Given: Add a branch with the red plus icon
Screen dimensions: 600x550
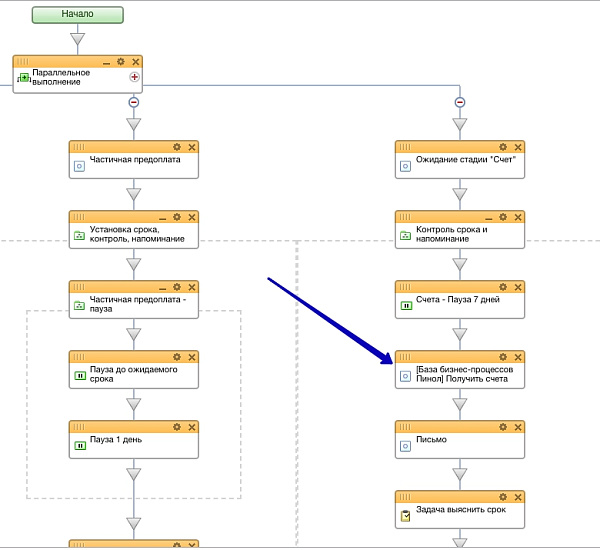Looking at the screenshot, I should 134,77.
